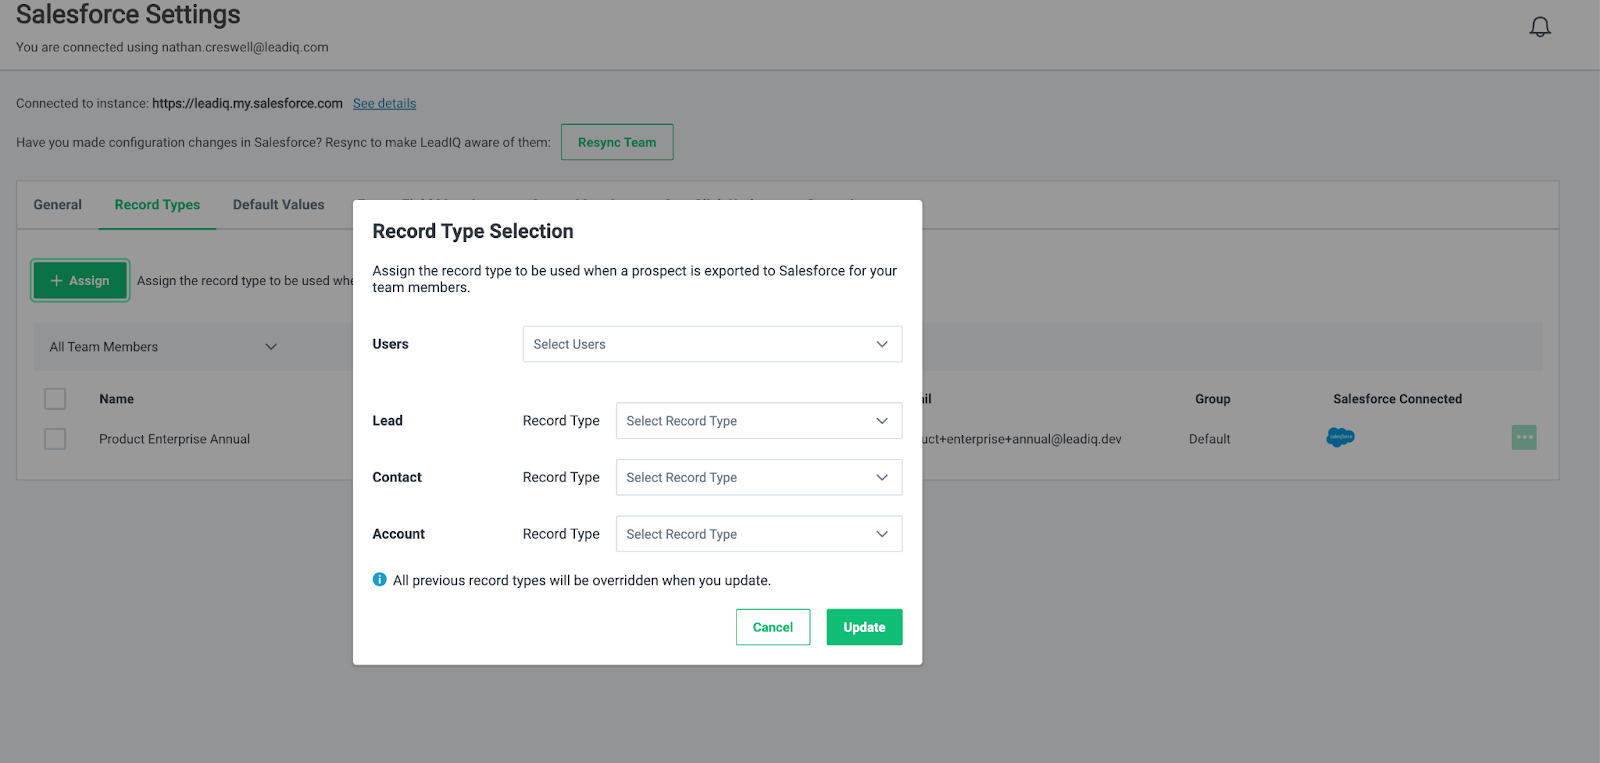Screen dimensions: 1600x763
Task: Open the Lead record type dropdown
Action: [x=758, y=421]
